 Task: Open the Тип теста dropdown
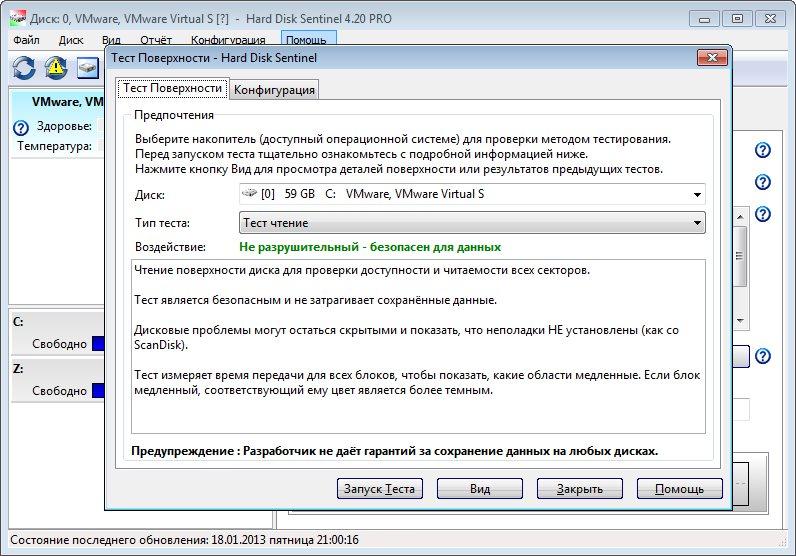coord(472,223)
